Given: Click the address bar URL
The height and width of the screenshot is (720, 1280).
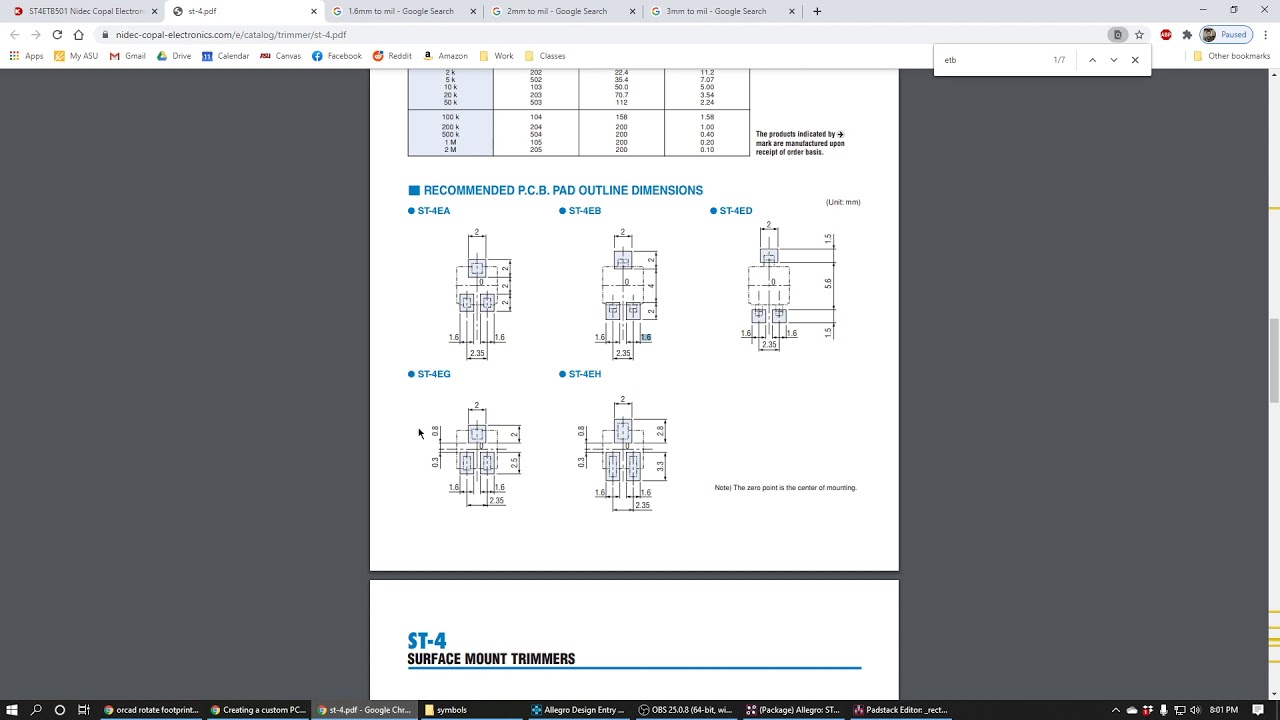Looking at the screenshot, I should click(x=231, y=34).
